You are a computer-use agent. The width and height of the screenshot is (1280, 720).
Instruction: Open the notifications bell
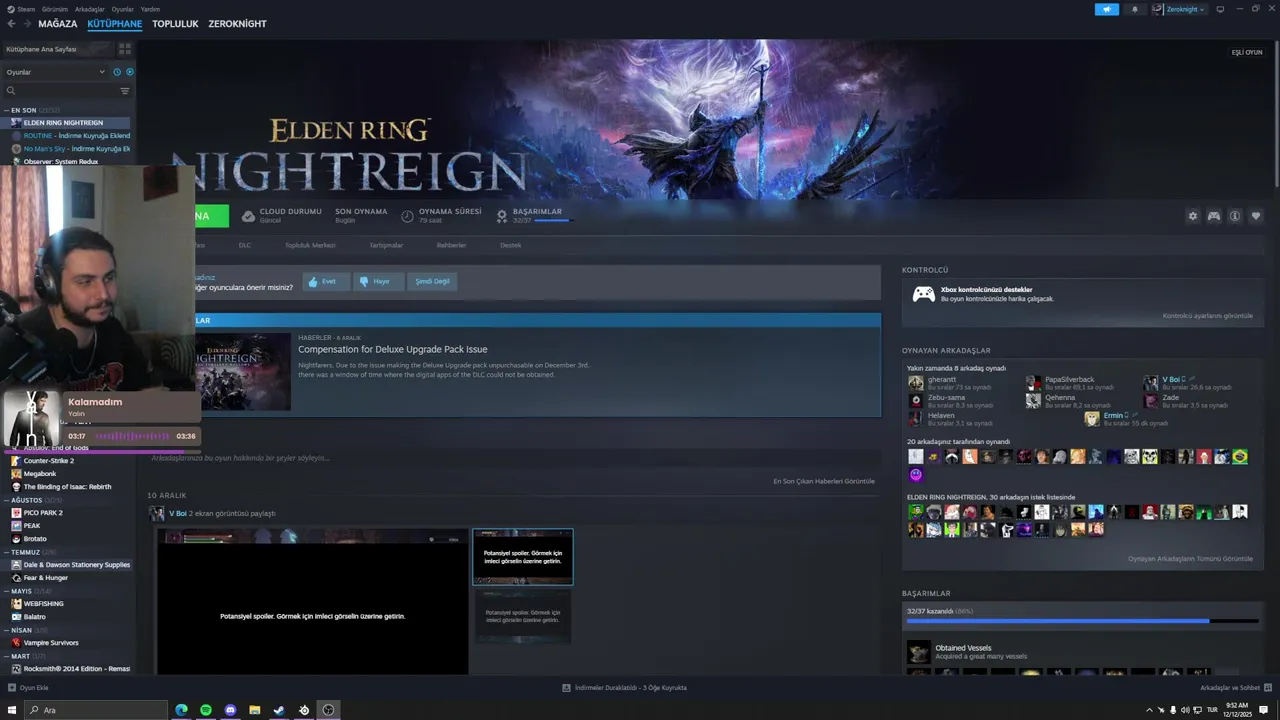click(1134, 9)
